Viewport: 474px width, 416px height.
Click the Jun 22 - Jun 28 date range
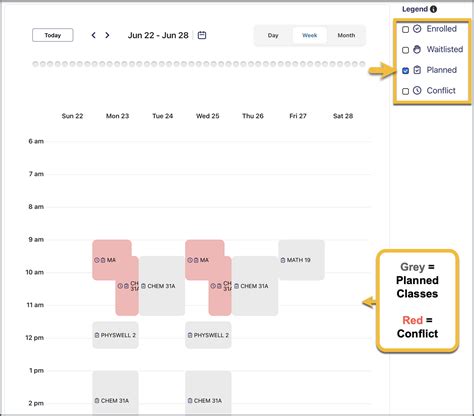pyautogui.click(x=158, y=35)
